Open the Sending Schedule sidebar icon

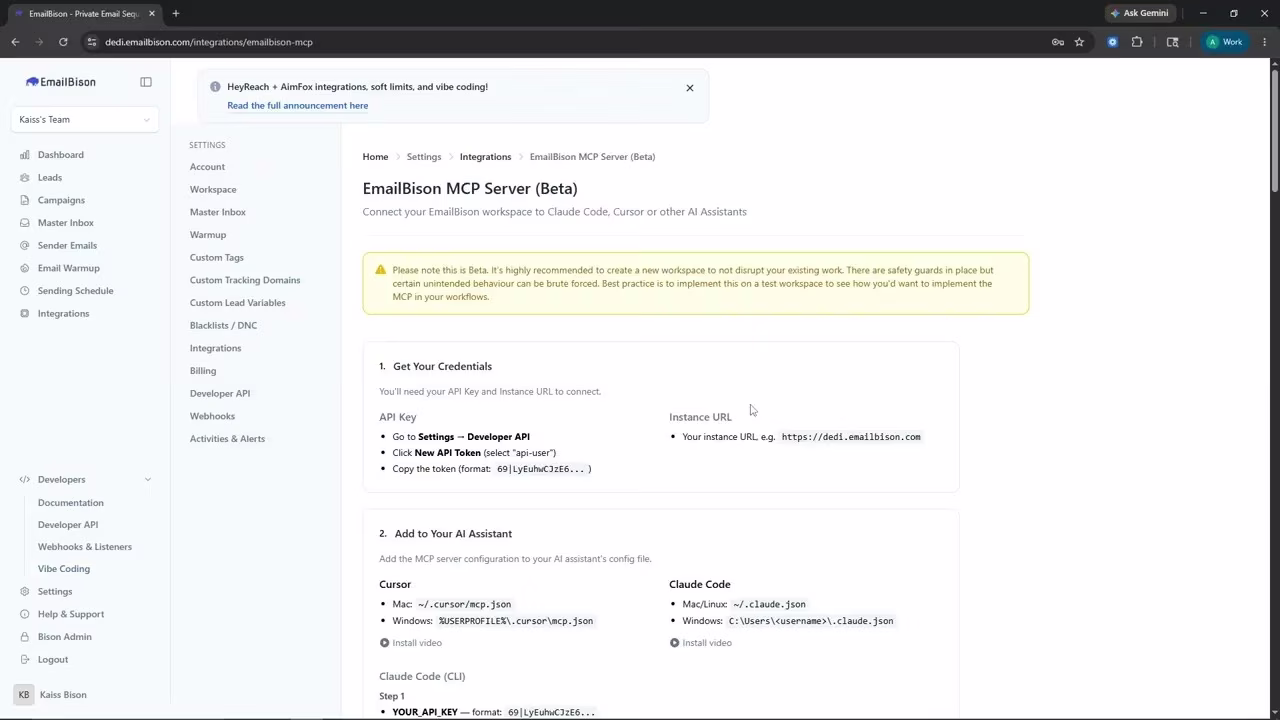coord(25,291)
